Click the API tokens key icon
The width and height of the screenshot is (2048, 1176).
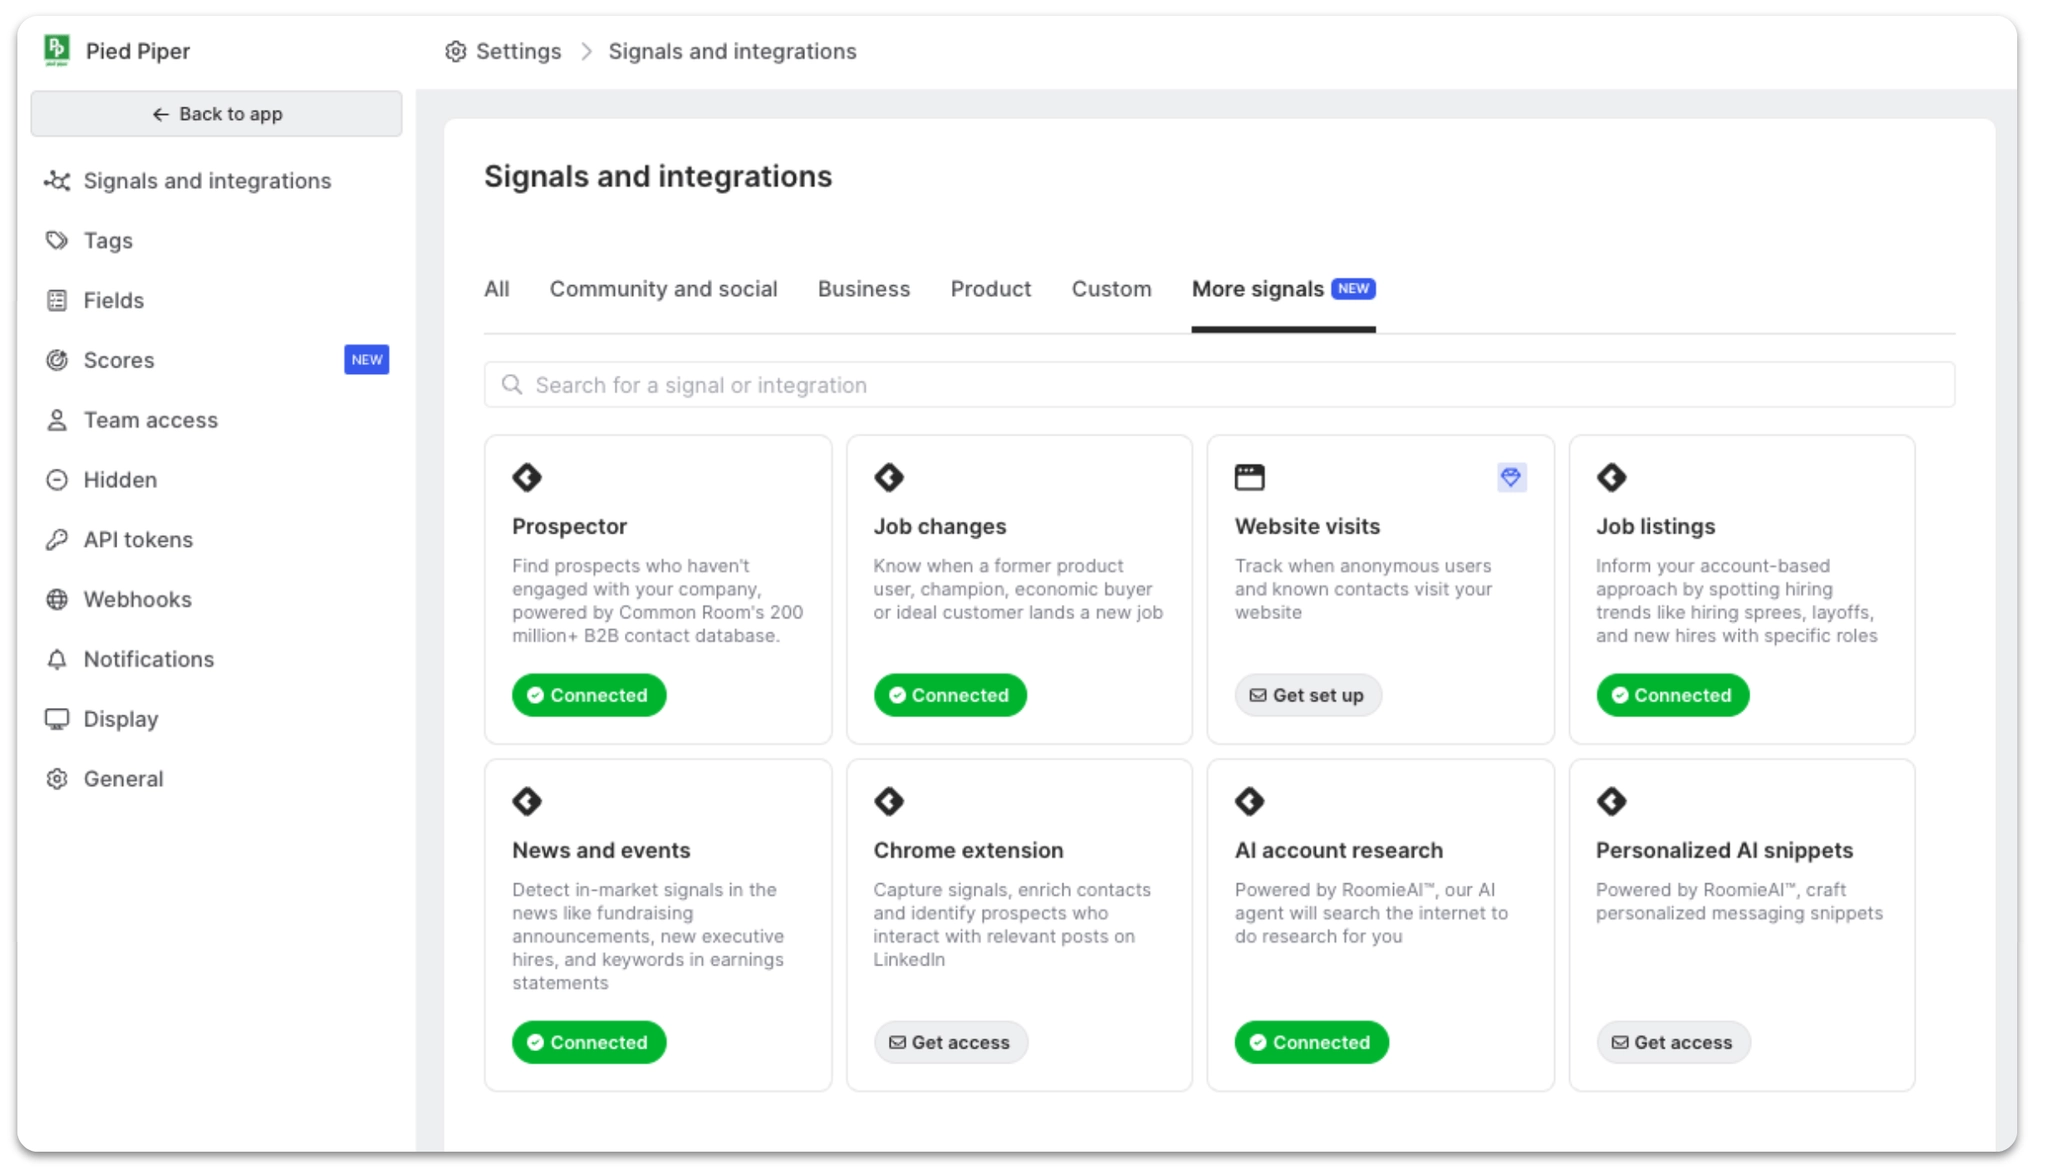(x=57, y=540)
